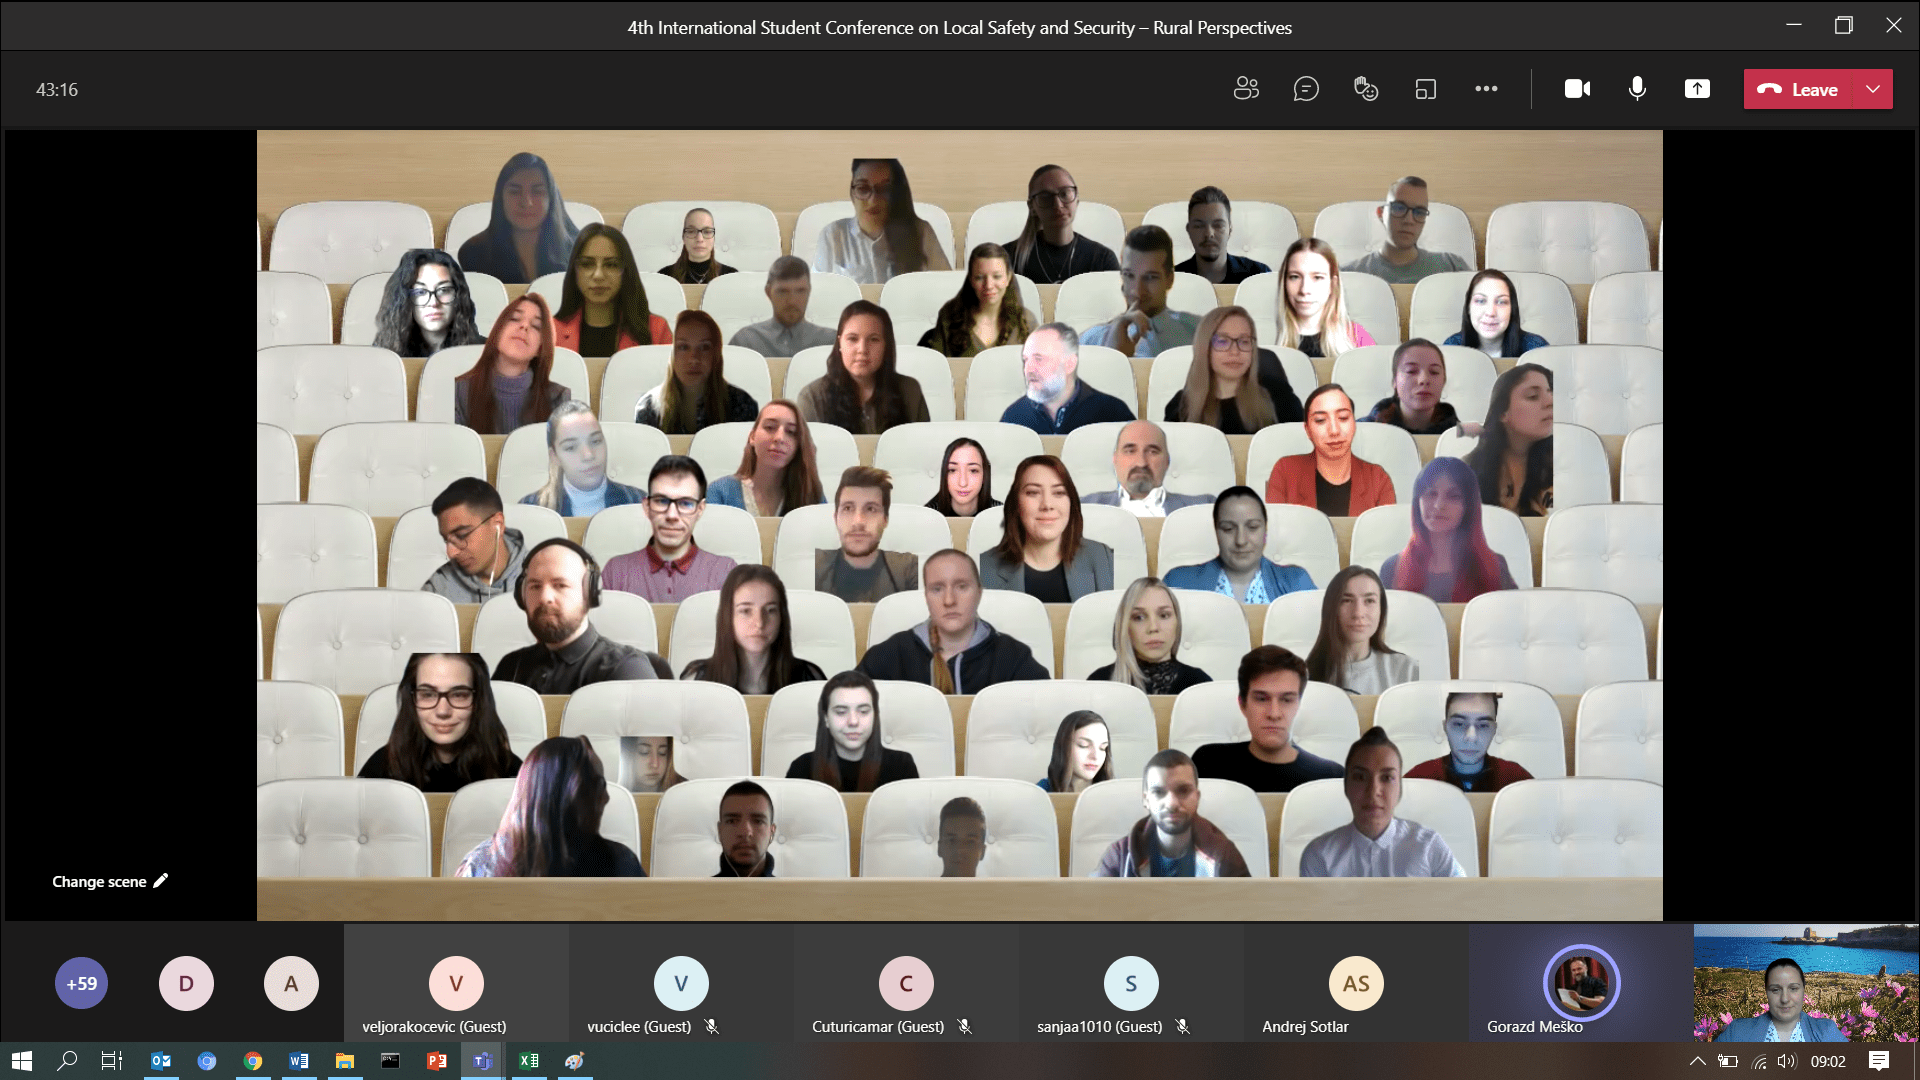Show hidden system tray icons

tap(1697, 1061)
